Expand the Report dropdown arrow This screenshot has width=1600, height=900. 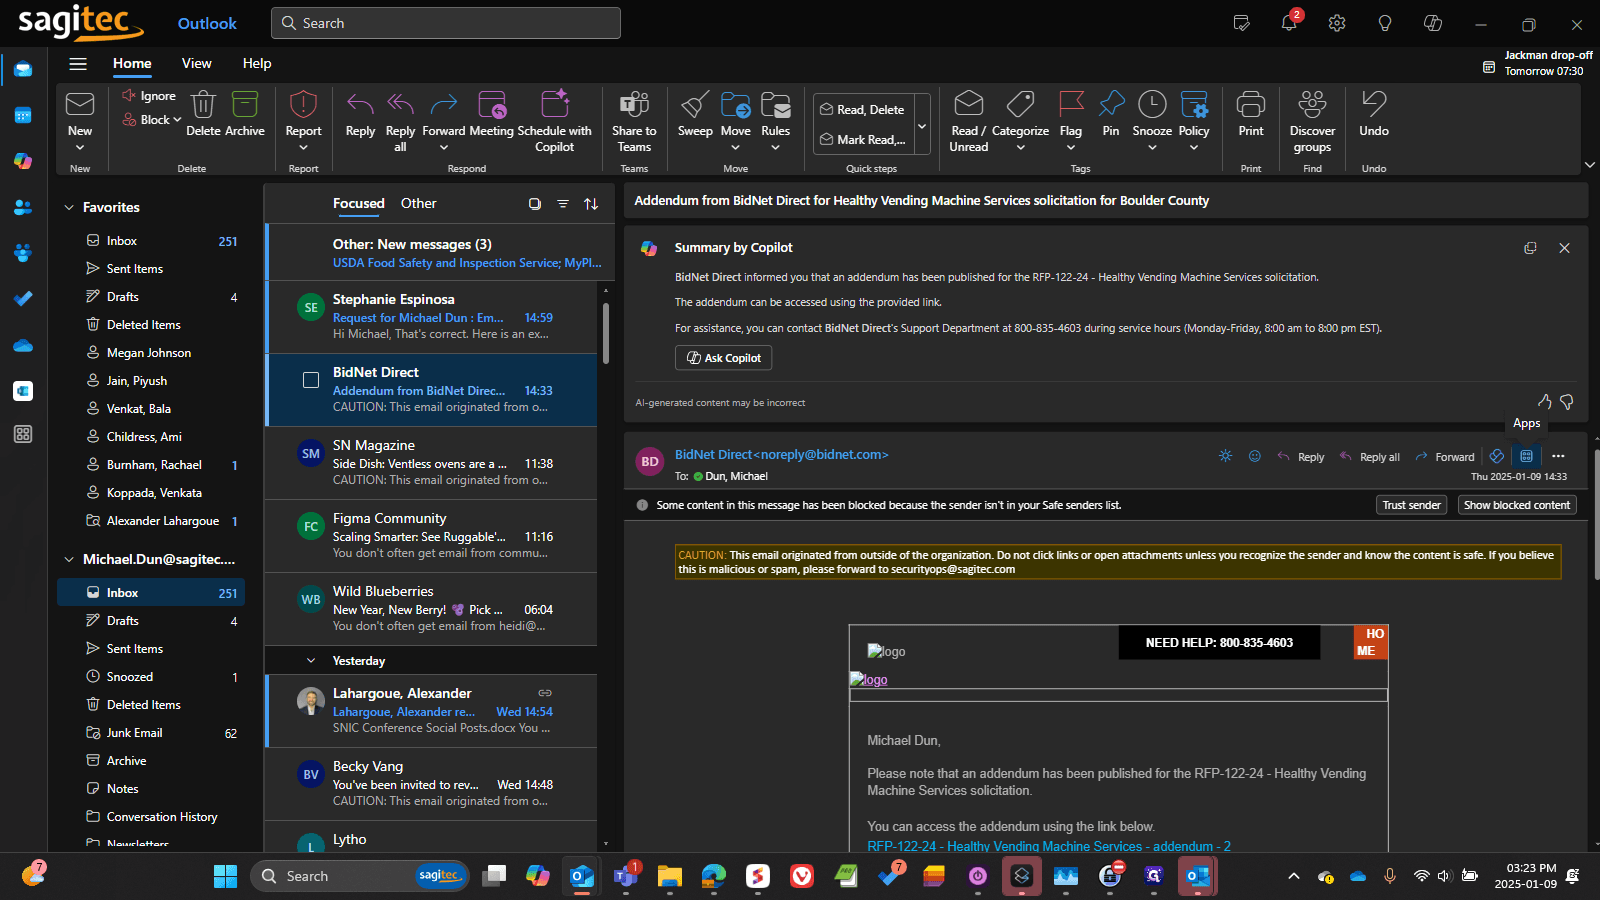[x=303, y=148]
